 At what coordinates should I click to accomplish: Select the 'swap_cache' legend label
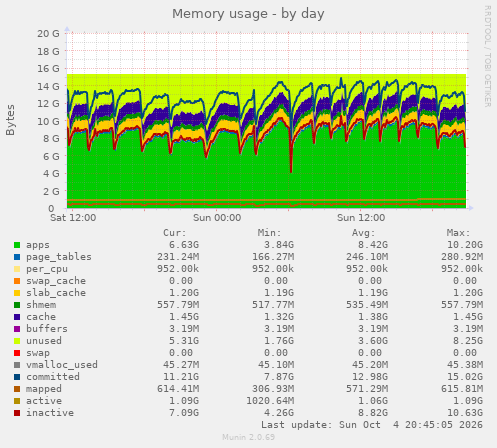pos(56,281)
